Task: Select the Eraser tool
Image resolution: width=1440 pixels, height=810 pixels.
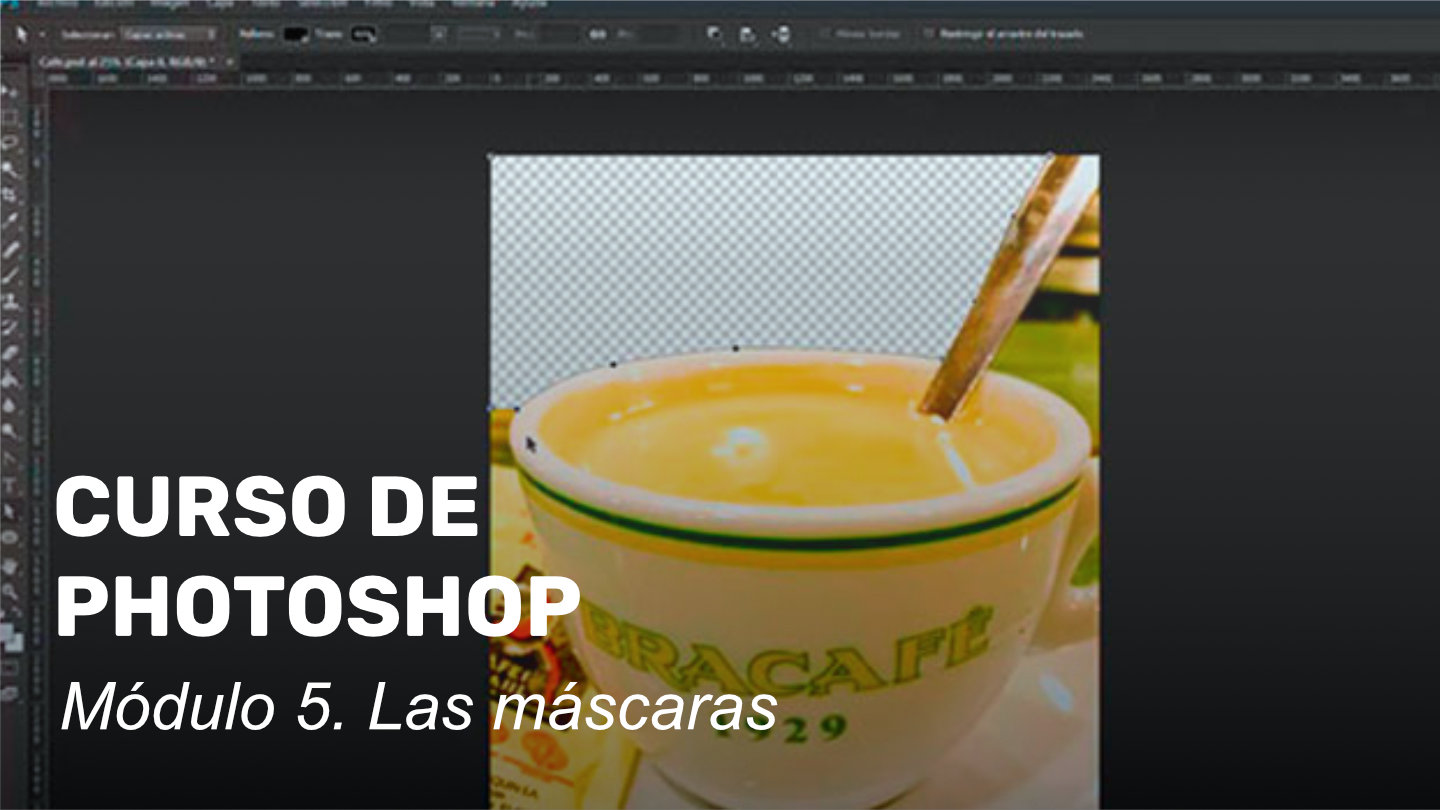Action: tap(12, 351)
